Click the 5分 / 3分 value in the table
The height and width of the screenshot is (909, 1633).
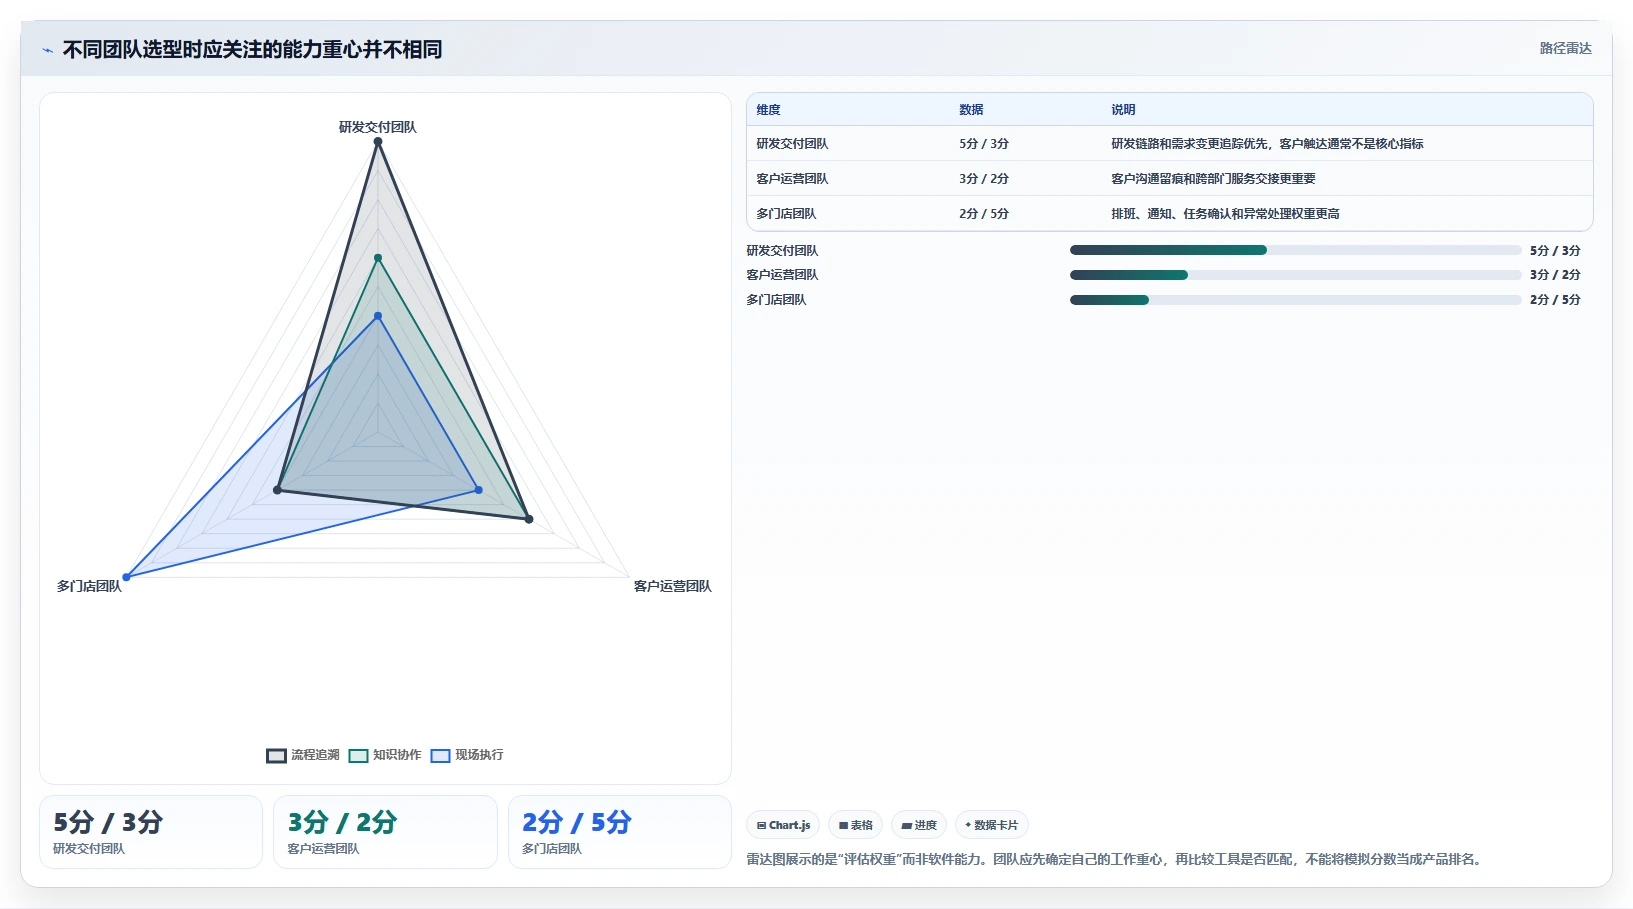click(984, 144)
